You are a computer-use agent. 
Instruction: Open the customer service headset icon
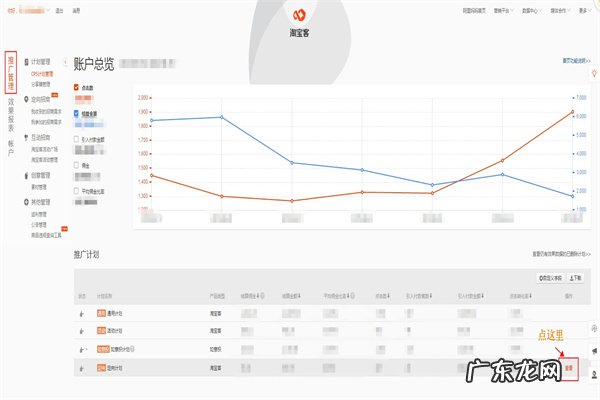click(594, 329)
